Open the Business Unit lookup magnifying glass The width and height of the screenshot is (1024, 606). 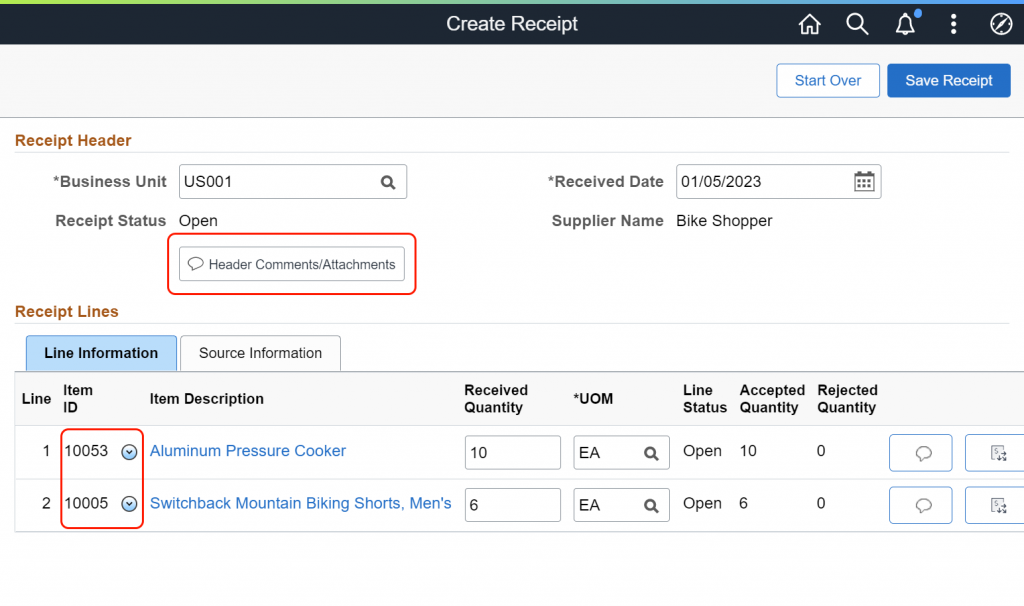[x=388, y=181]
